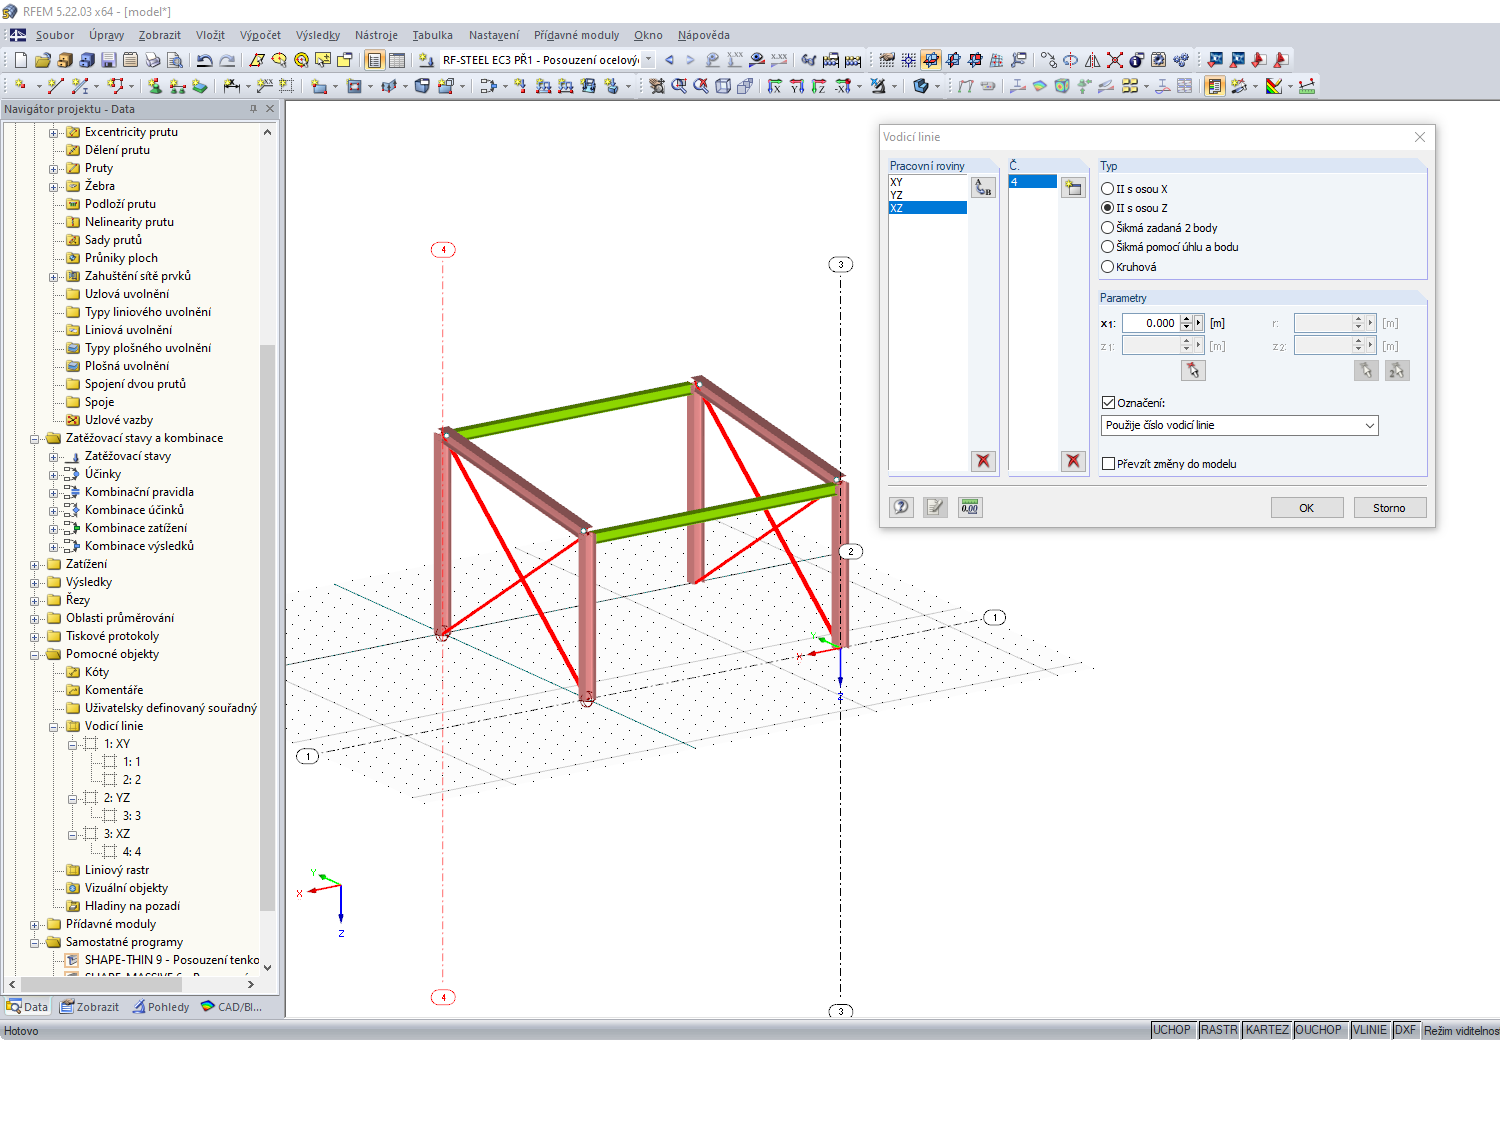Toggle the Table panel icon

(397, 60)
